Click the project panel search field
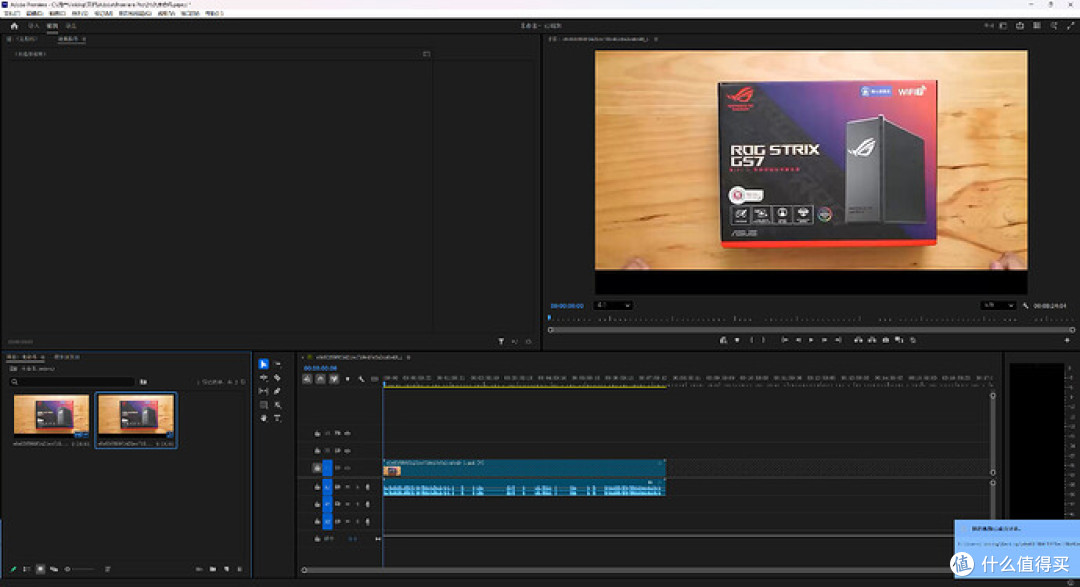This screenshot has width=1080, height=587. point(72,382)
